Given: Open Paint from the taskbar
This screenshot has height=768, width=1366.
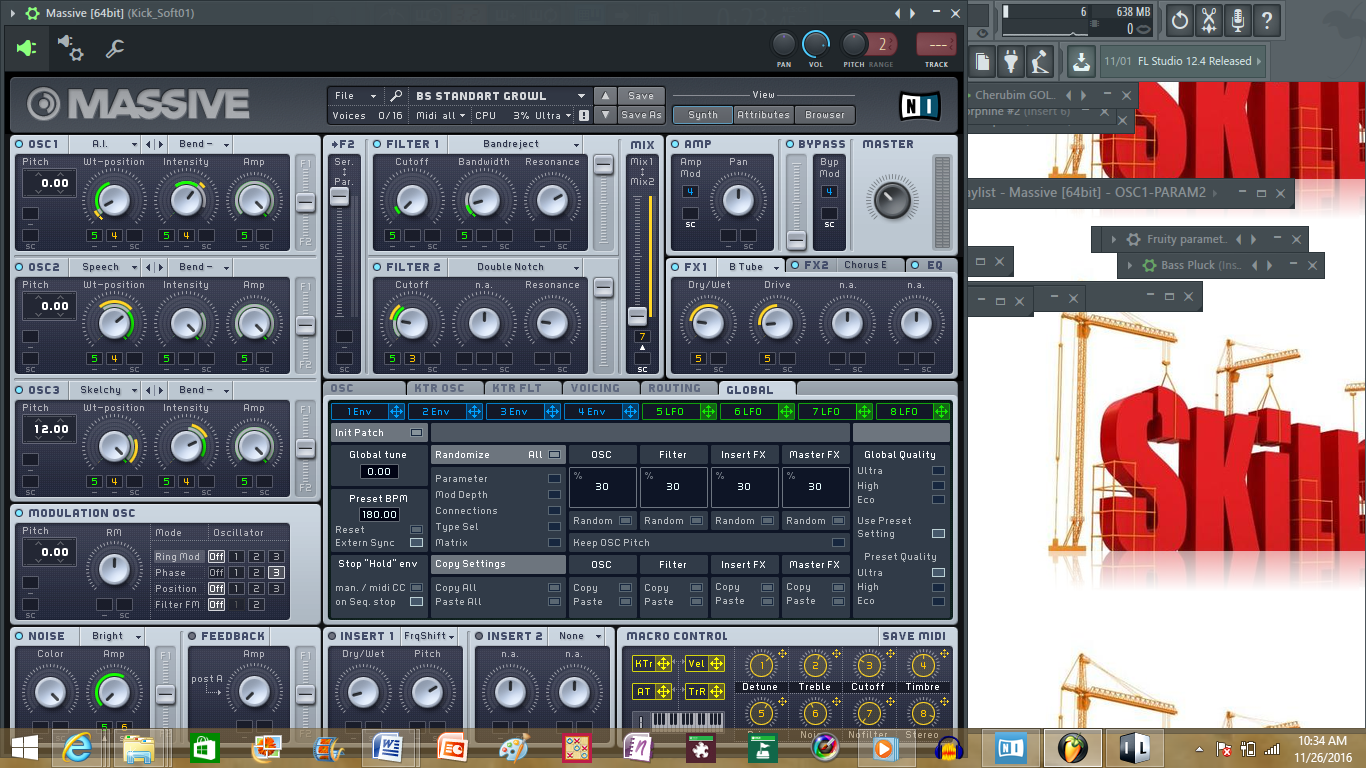Looking at the screenshot, I should [x=512, y=748].
